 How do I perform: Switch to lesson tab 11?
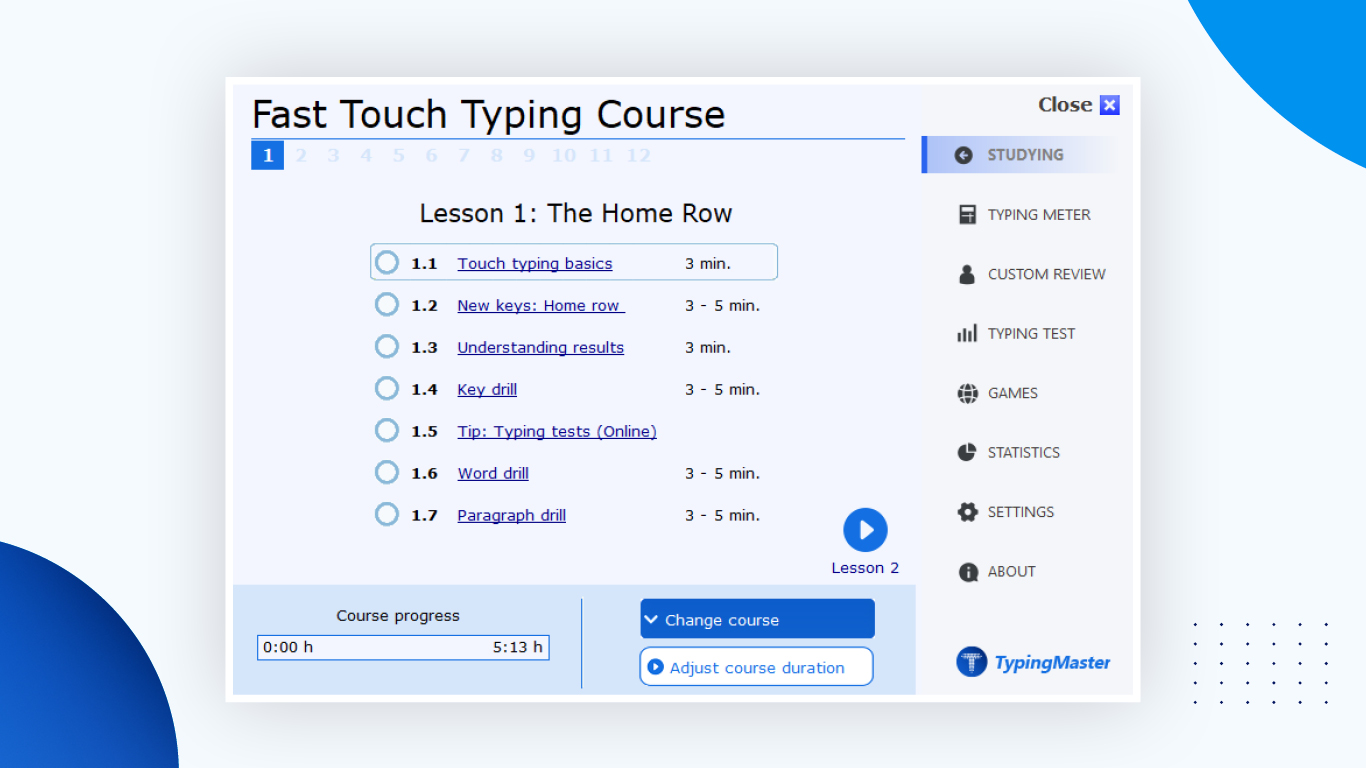click(x=600, y=155)
